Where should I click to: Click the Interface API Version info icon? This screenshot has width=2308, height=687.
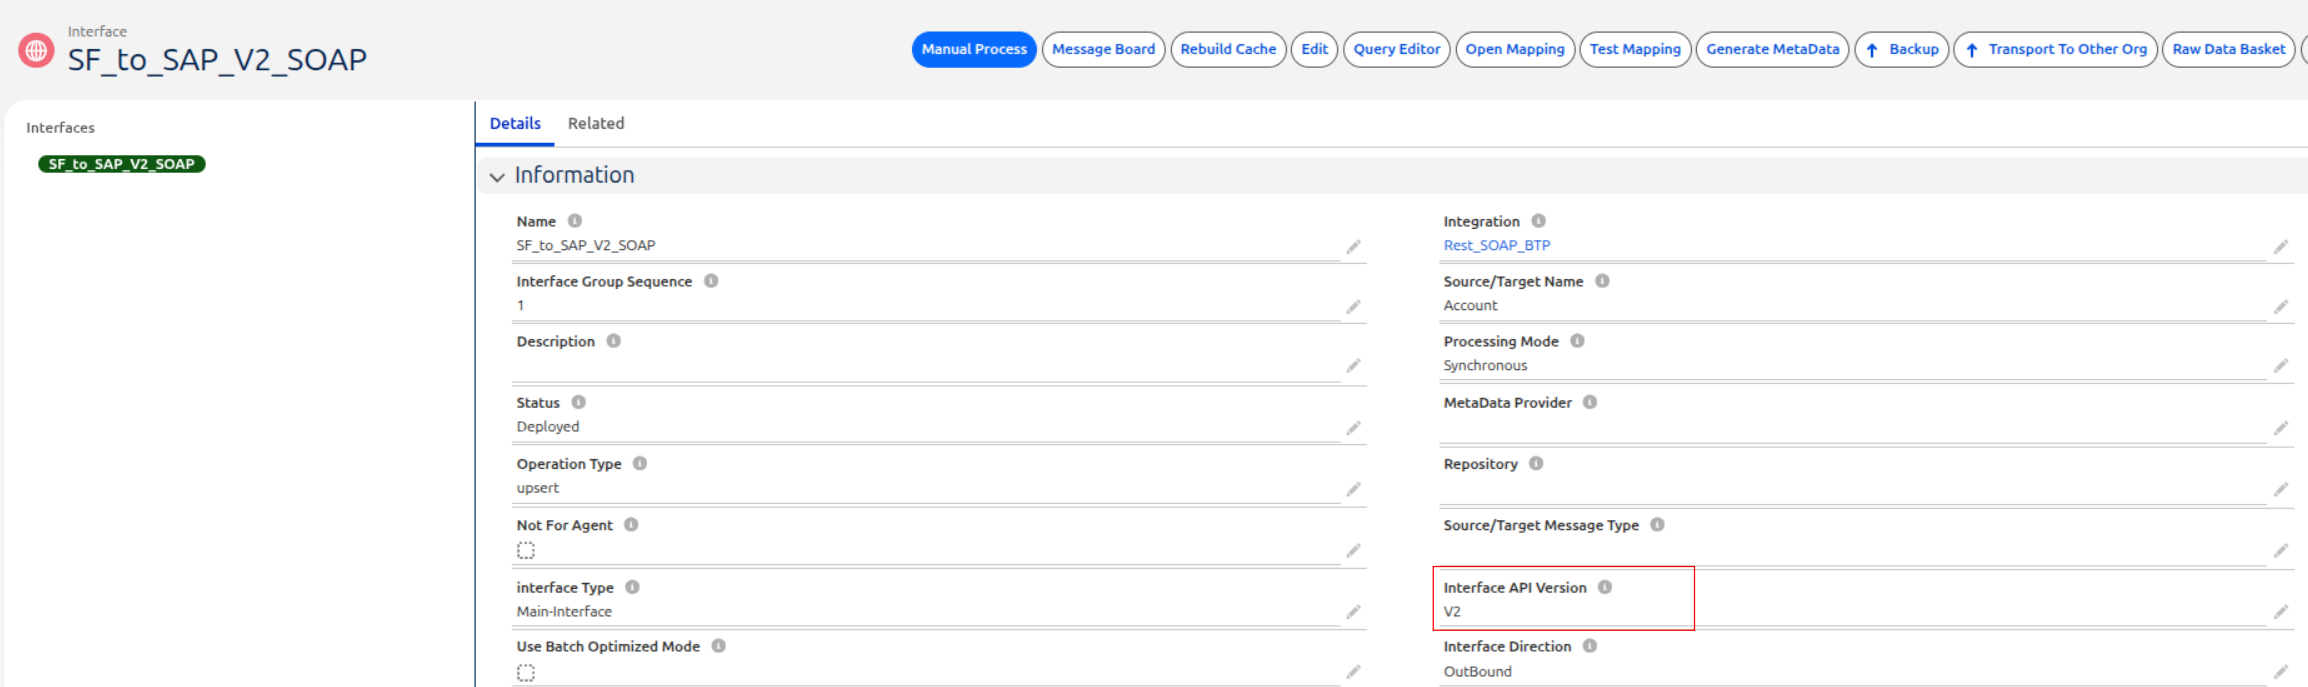coord(1605,587)
